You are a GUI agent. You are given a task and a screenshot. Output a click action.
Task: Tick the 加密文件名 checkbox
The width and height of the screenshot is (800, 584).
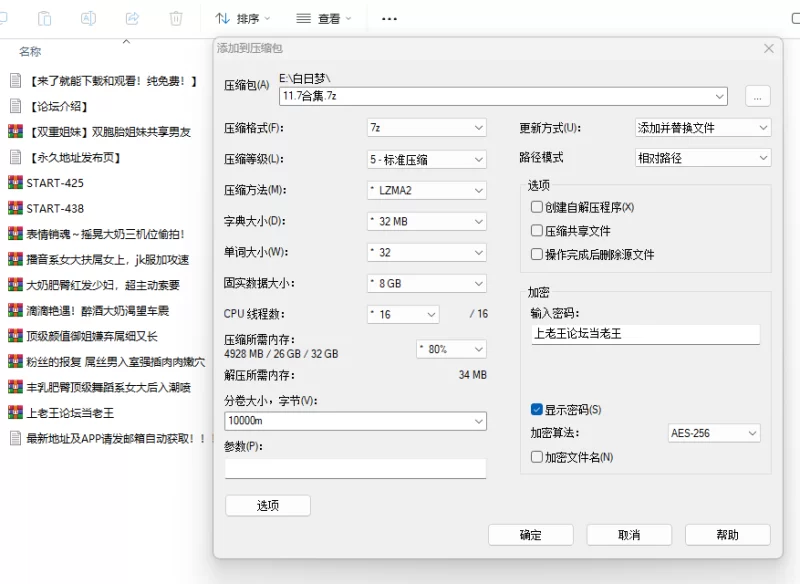coord(537,457)
